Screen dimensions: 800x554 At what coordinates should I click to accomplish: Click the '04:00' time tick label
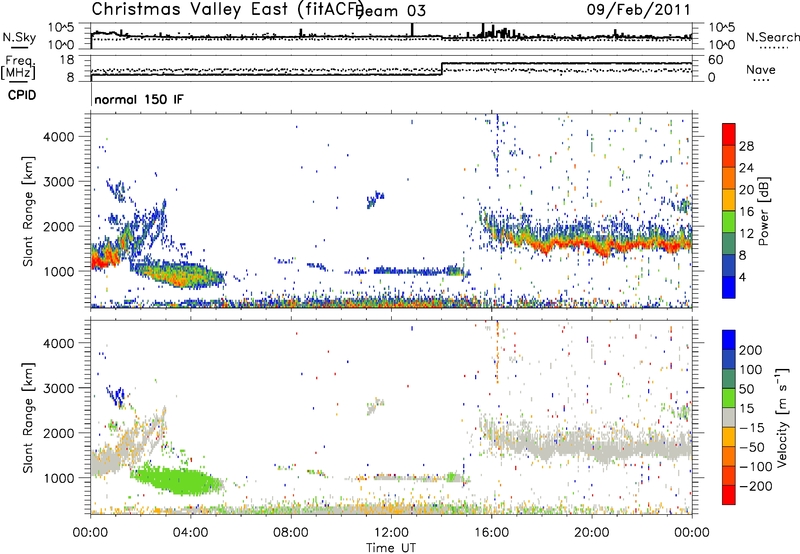point(191,533)
